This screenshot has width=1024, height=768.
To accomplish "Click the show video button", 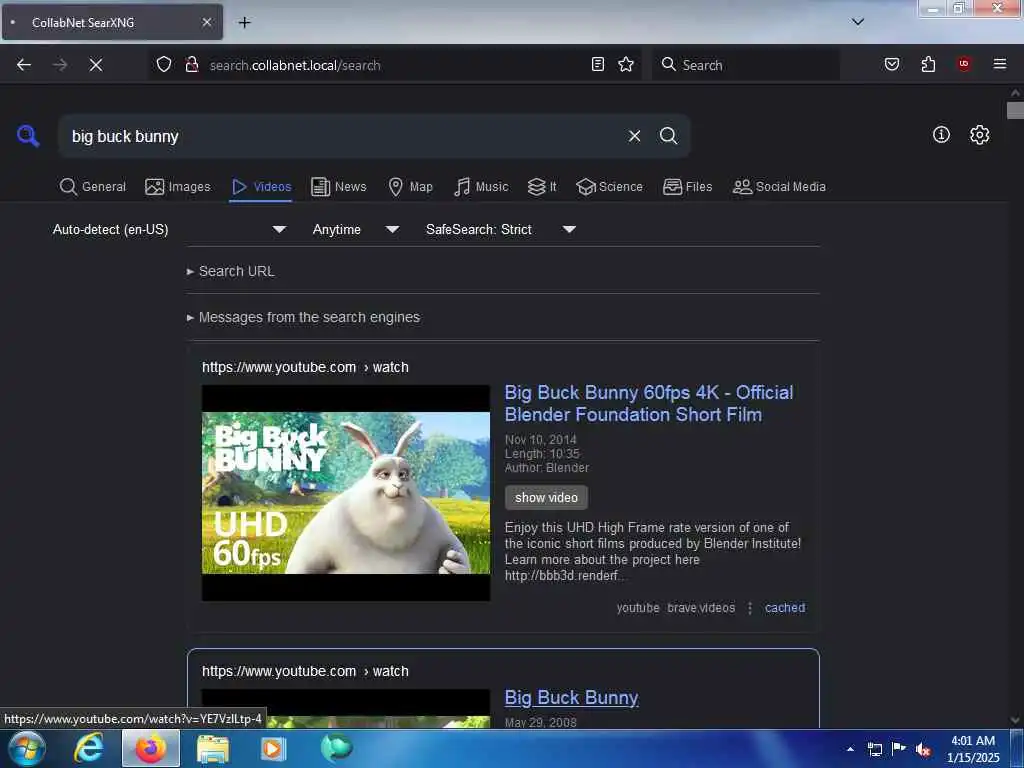I will [546, 498].
